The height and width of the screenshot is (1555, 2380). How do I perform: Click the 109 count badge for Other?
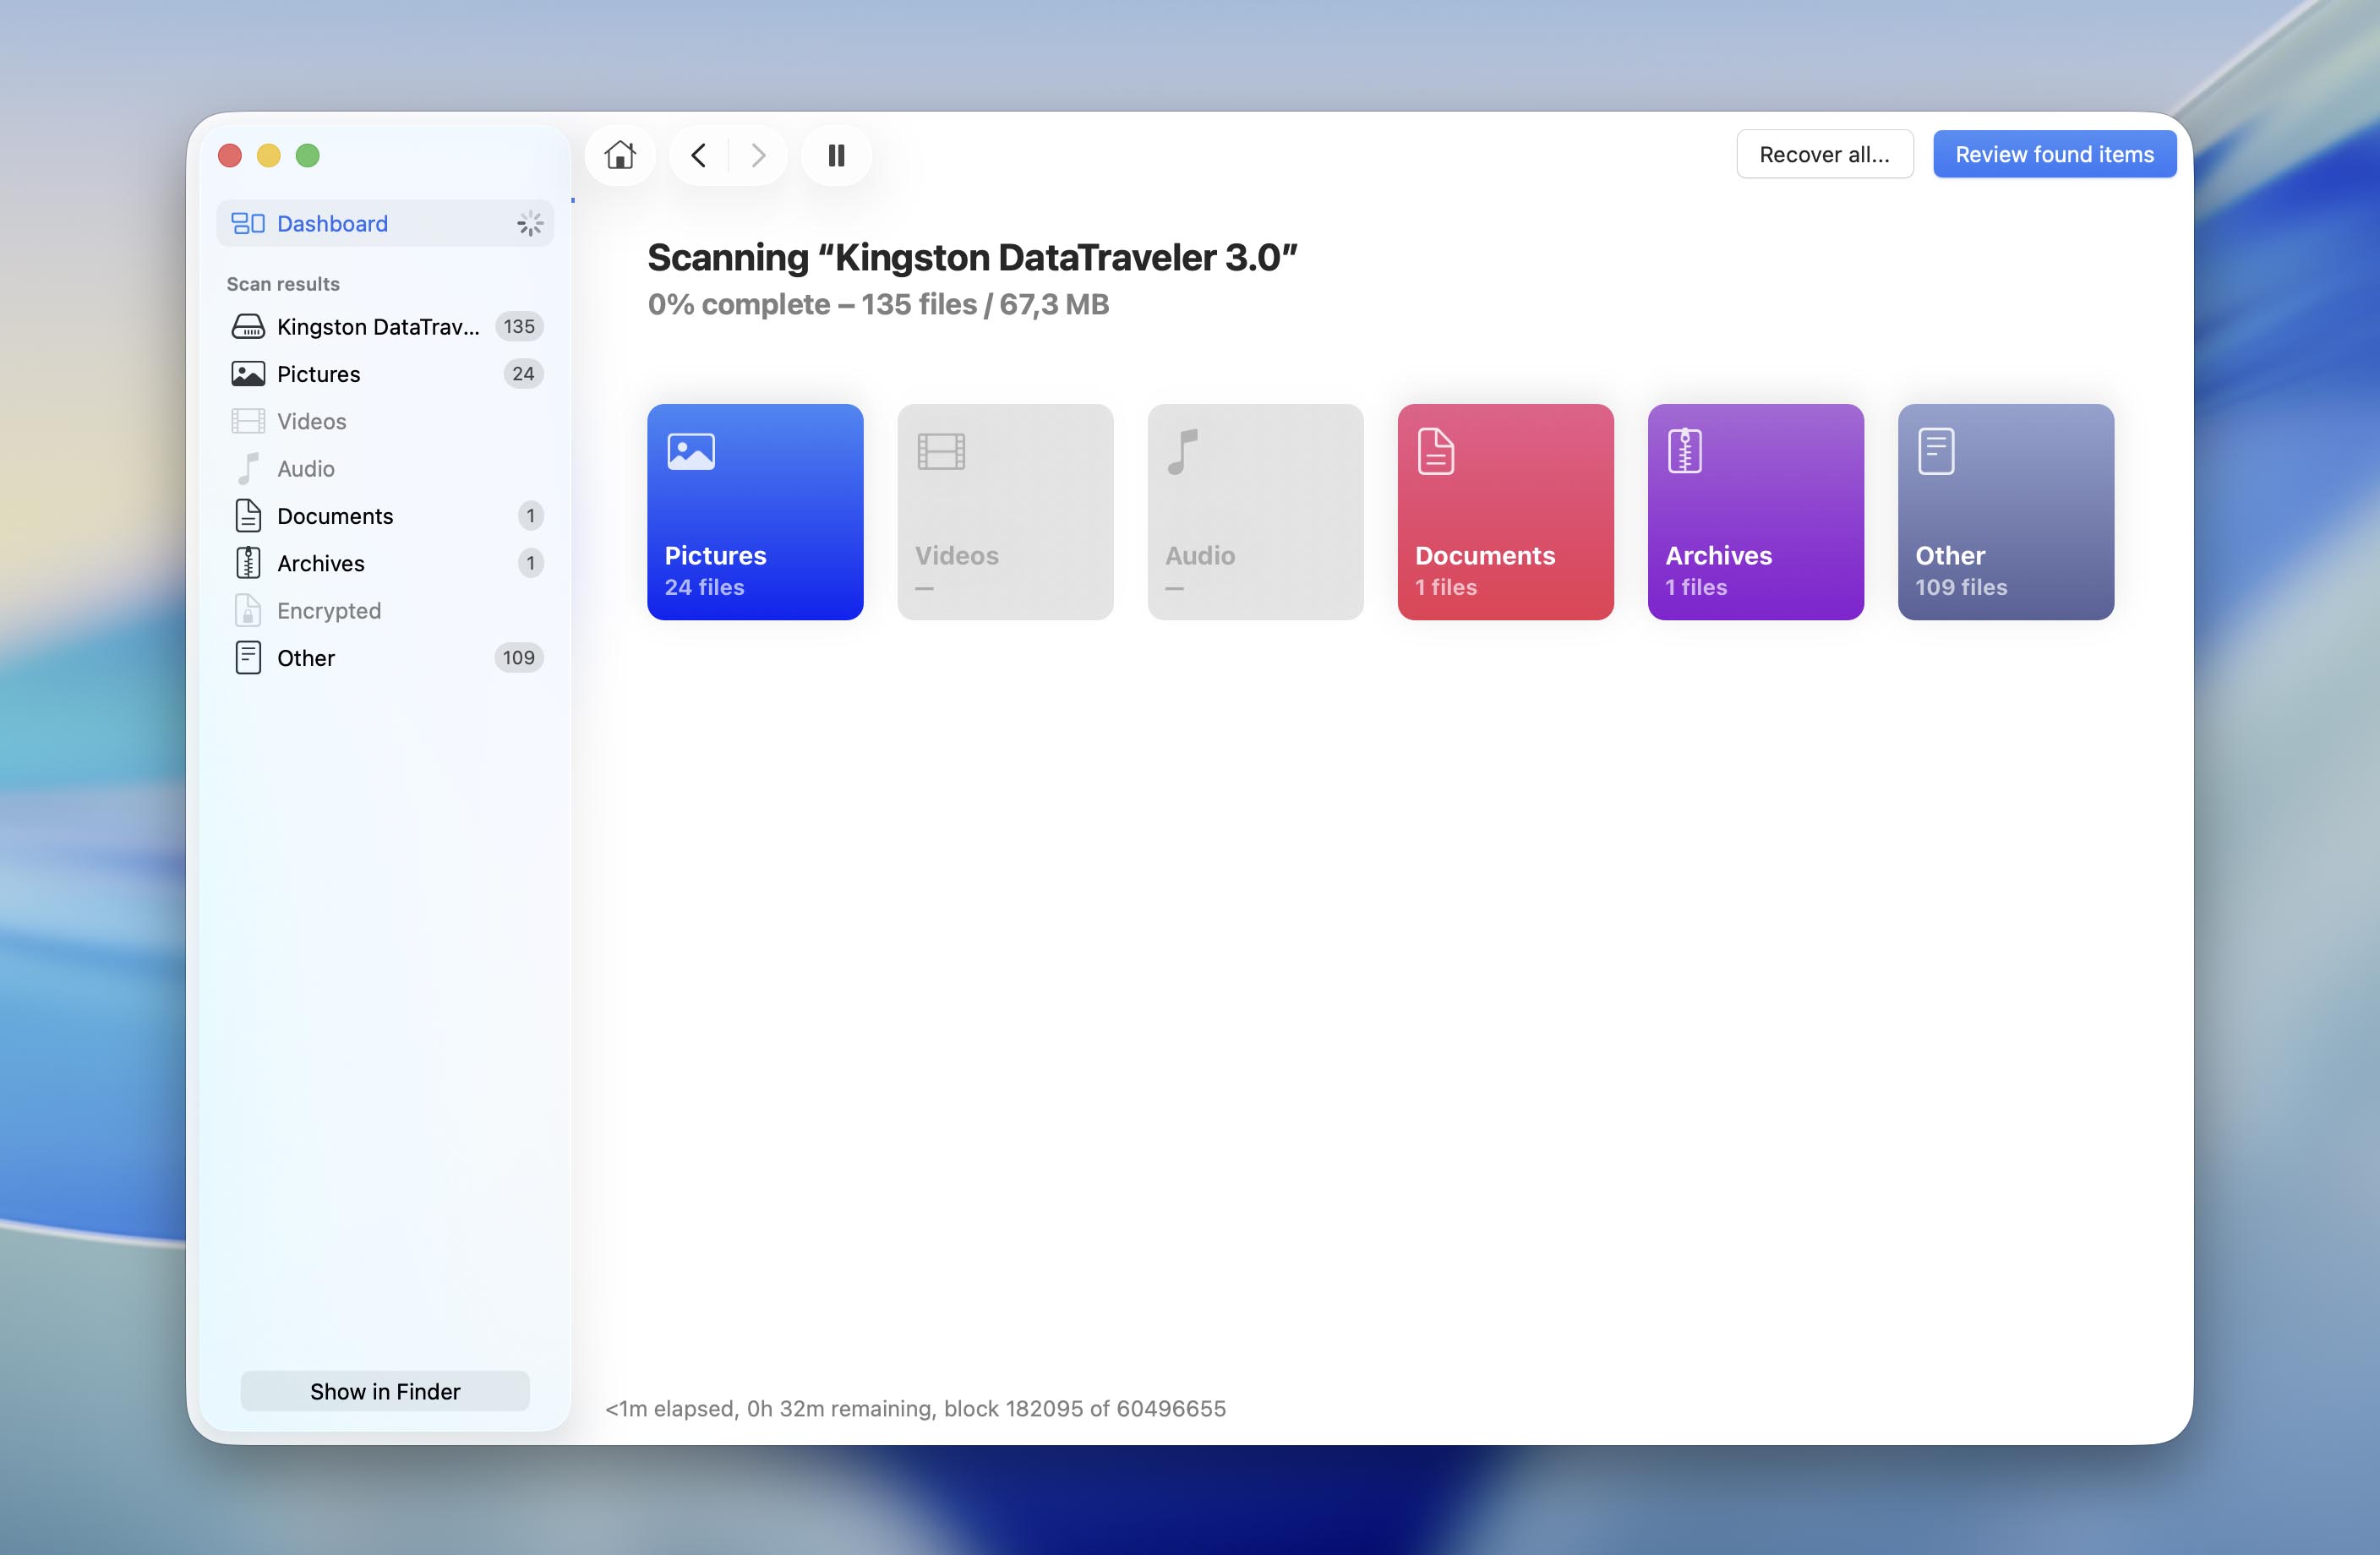(x=519, y=658)
